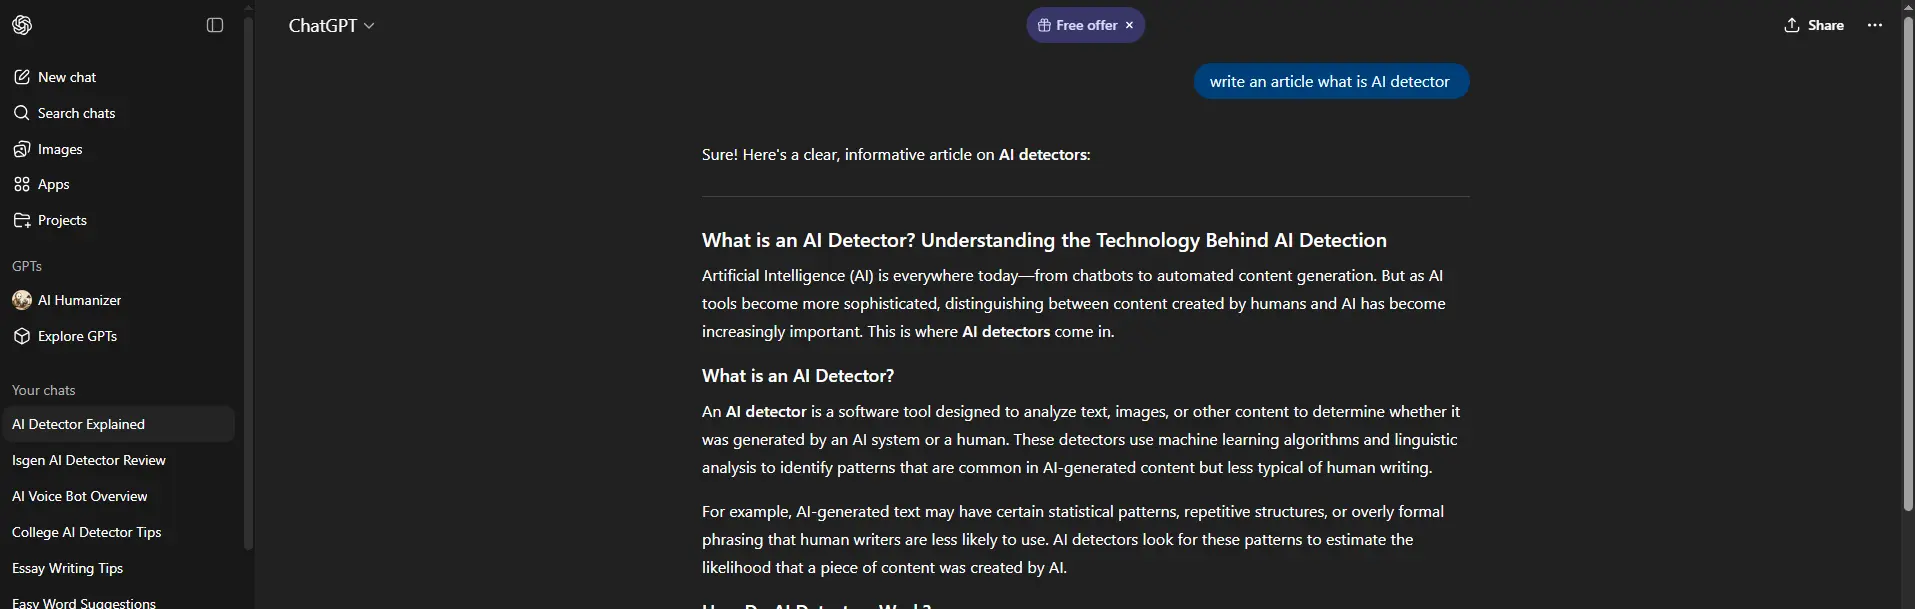The width and height of the screenshot is (1915, 609).
Task: Collapse the GPTs section header
Action: (27, 266)
